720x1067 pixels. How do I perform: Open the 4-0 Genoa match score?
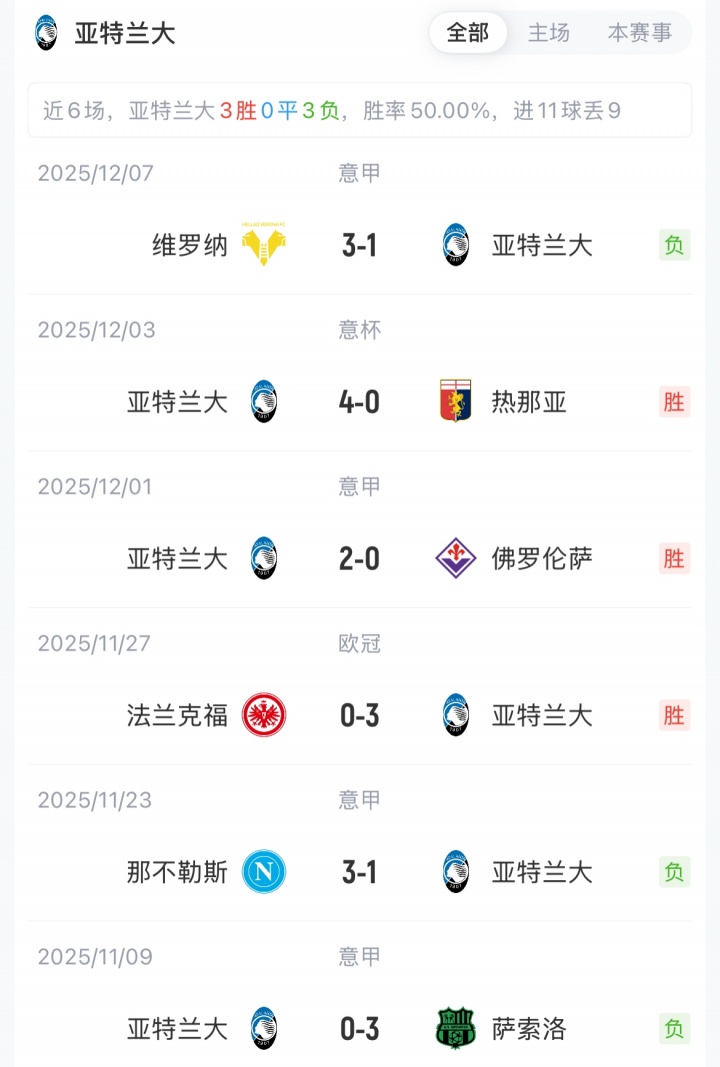(359, 402)
